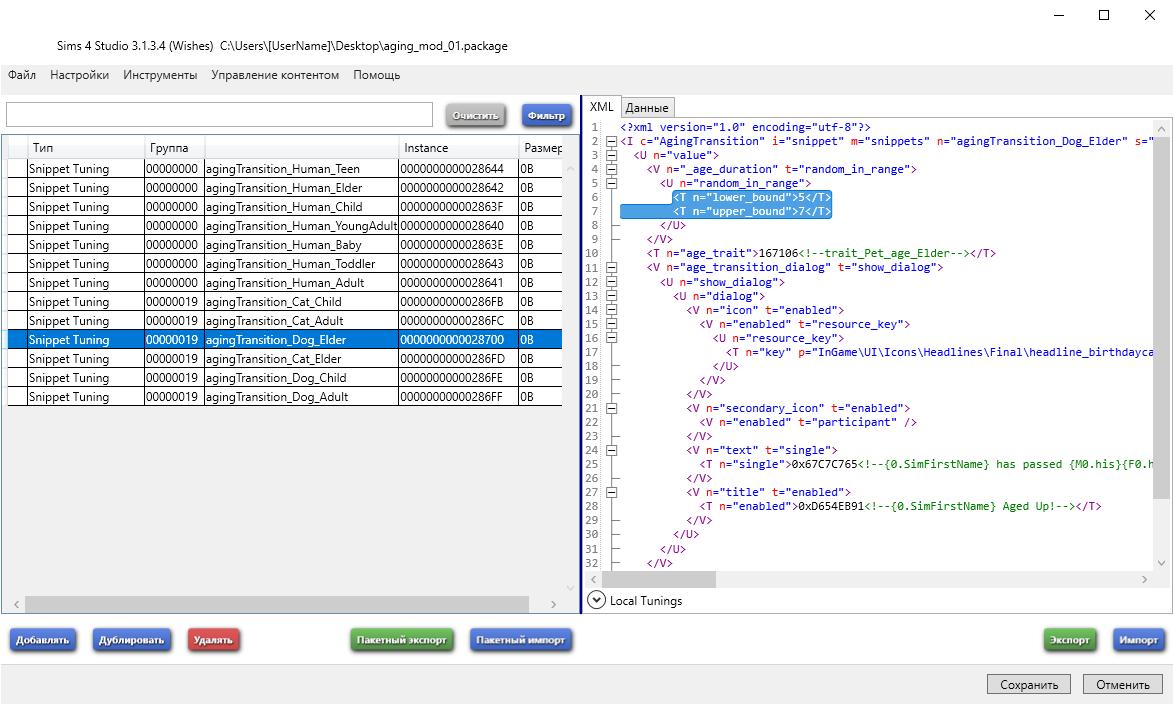
Task: Click the green Пакетный экспорт button
Action: pyautogui.click(x=402, y=640)
